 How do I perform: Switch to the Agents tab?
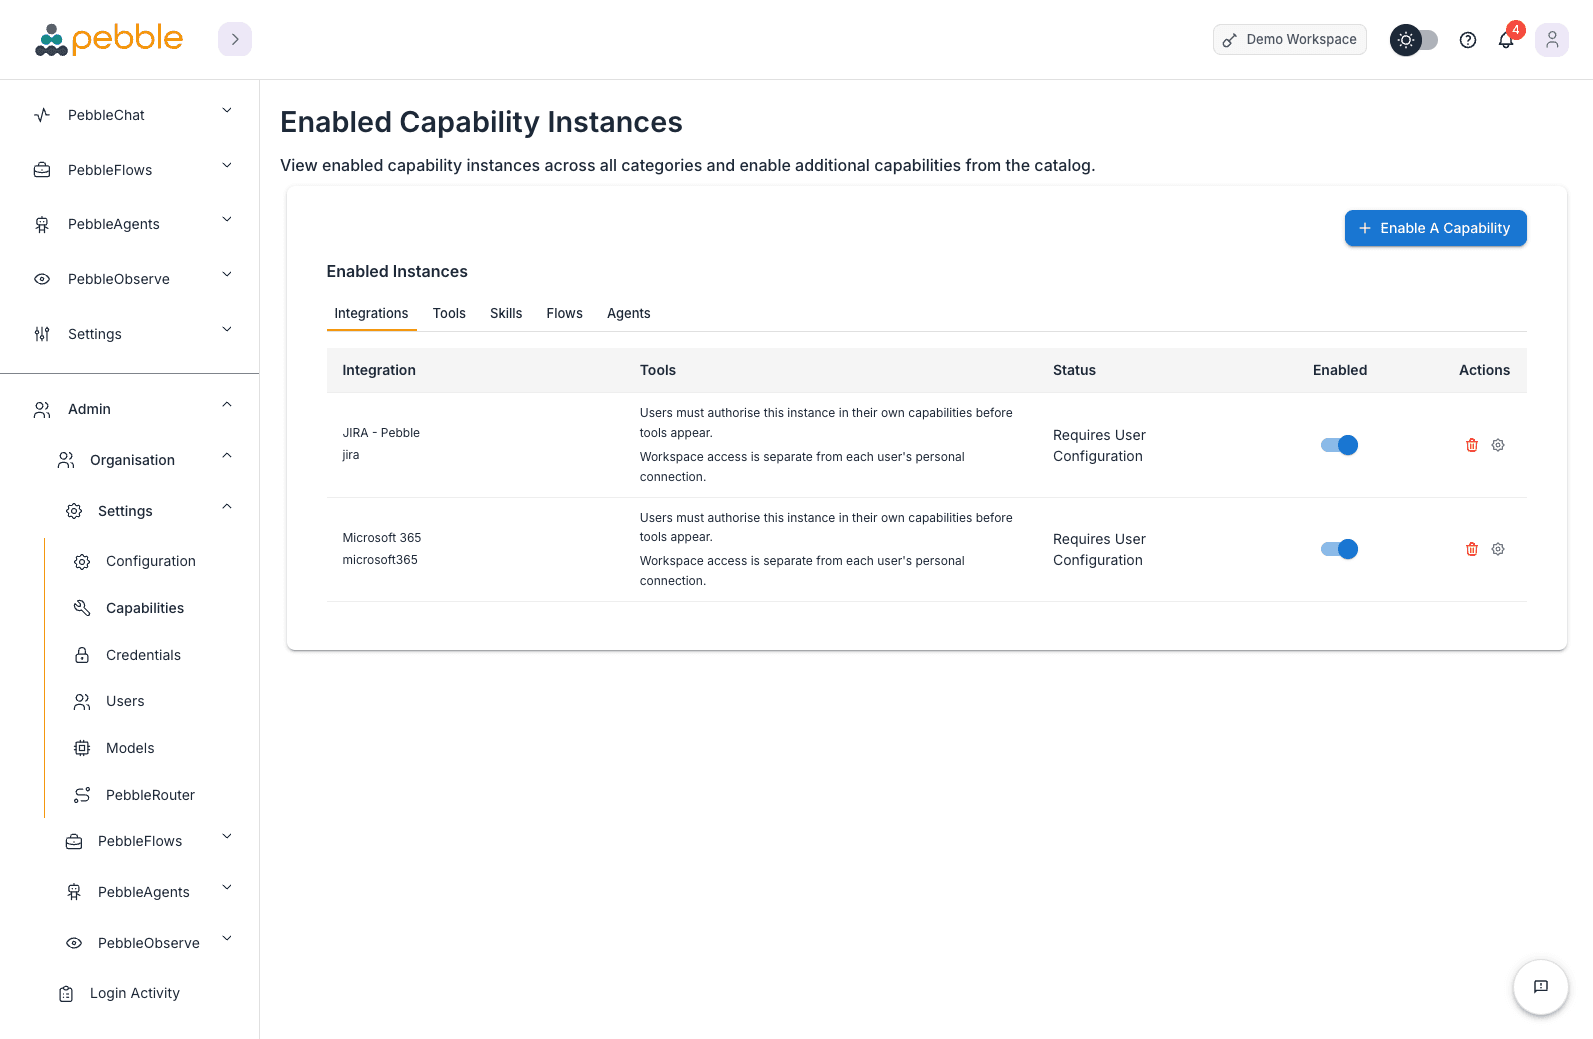(x=629, y=314)
